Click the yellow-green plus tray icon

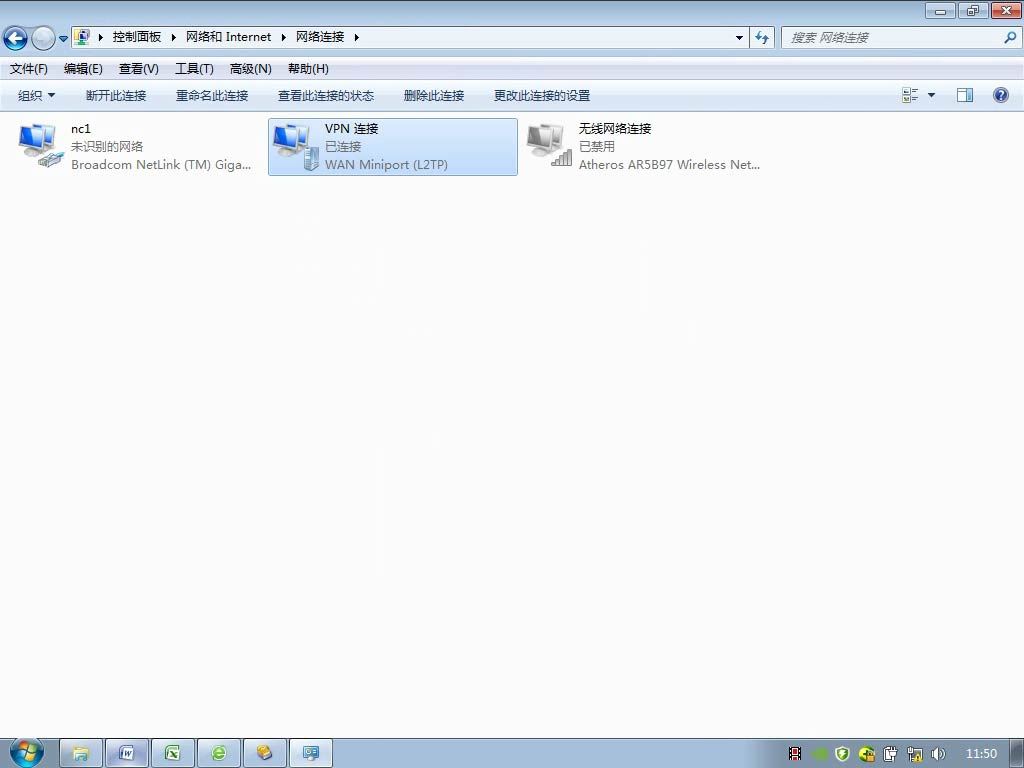(x=867, y=754)
